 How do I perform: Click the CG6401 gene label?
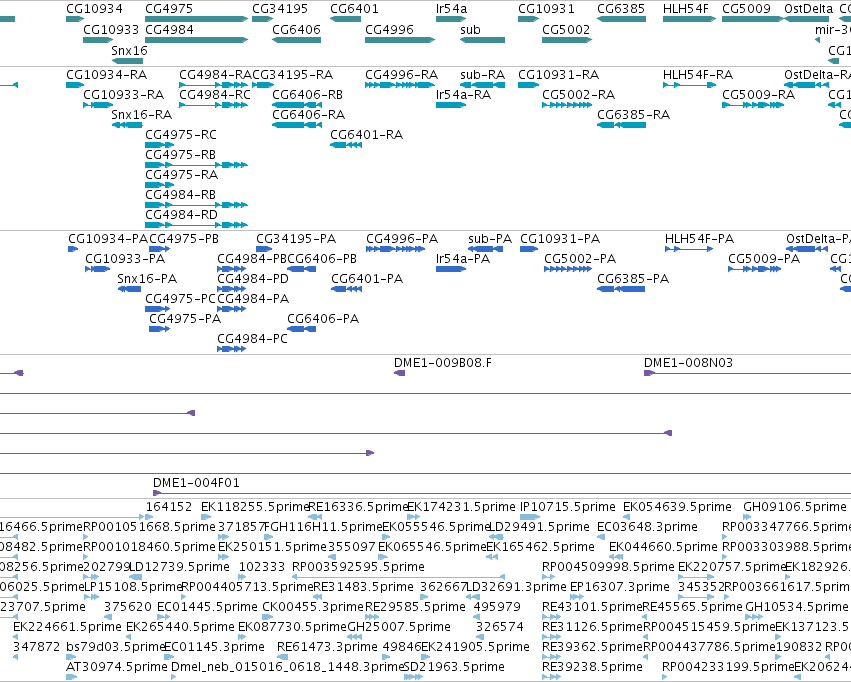(x=354, y=9)
